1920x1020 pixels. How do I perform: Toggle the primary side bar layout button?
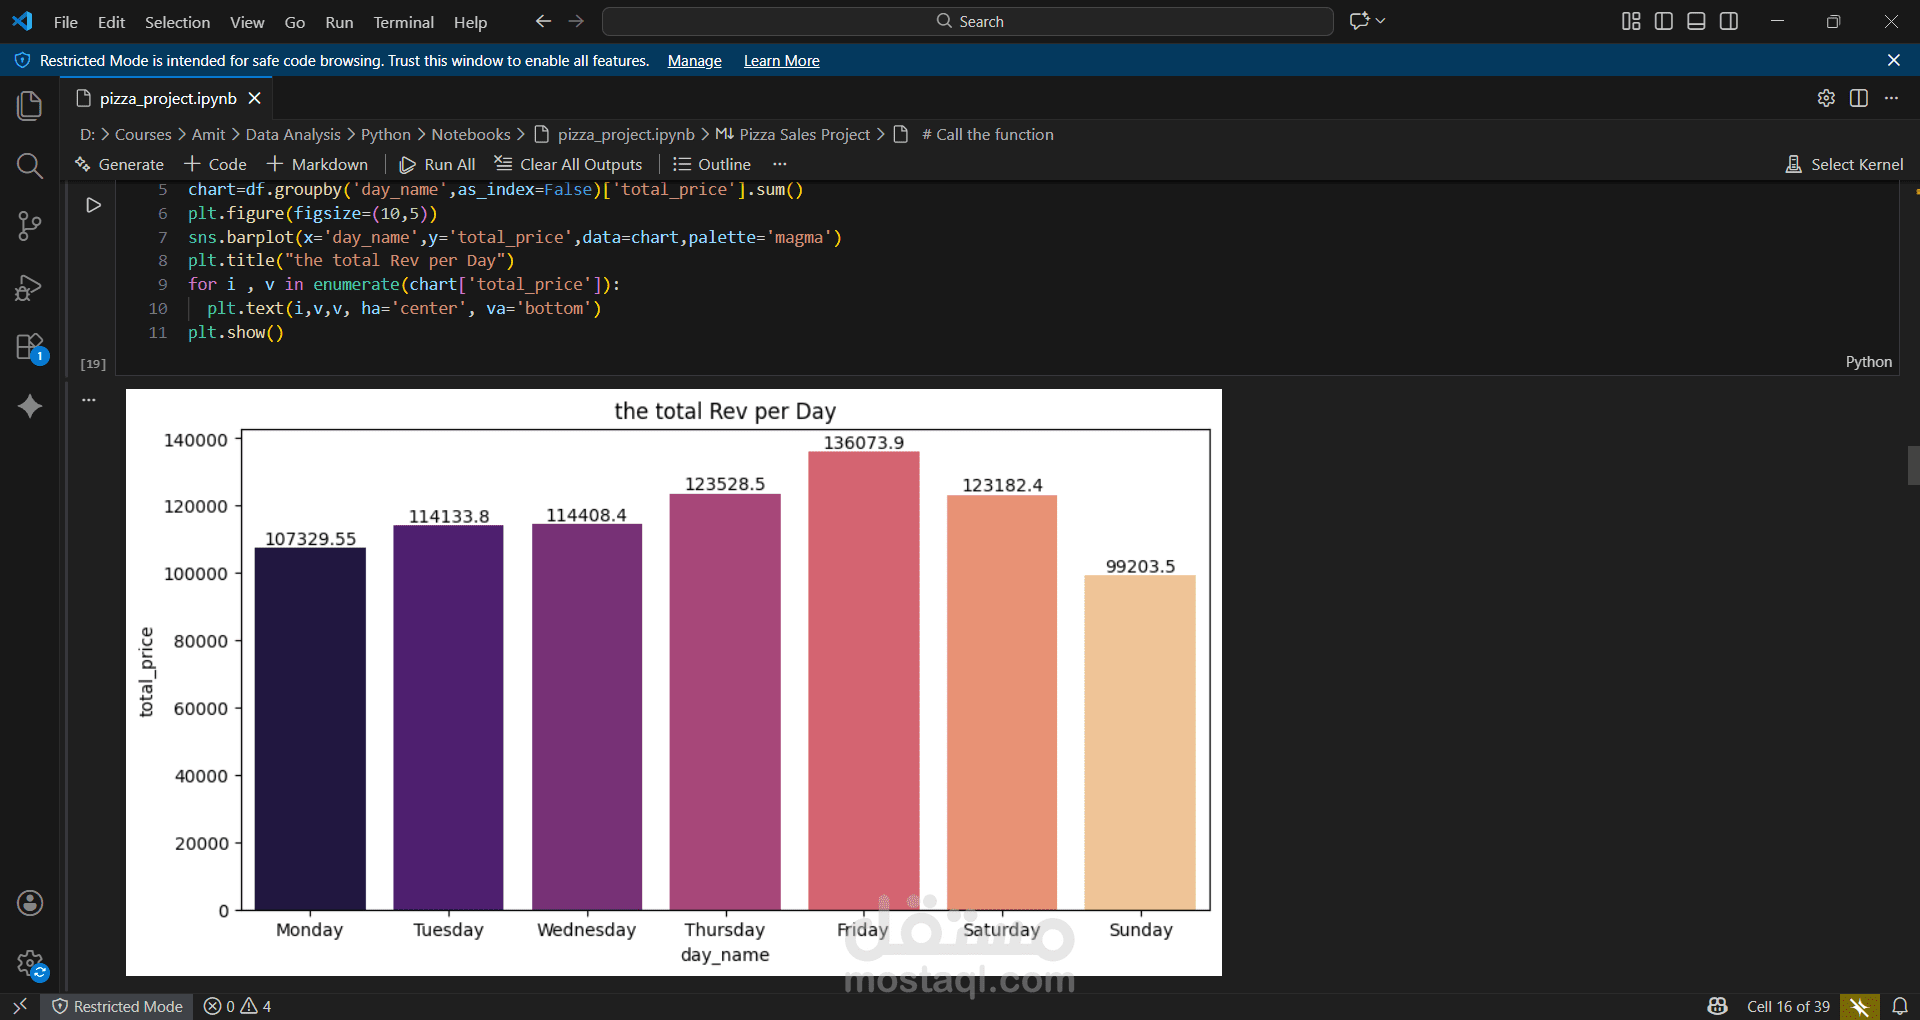[x=1664, y=21]
